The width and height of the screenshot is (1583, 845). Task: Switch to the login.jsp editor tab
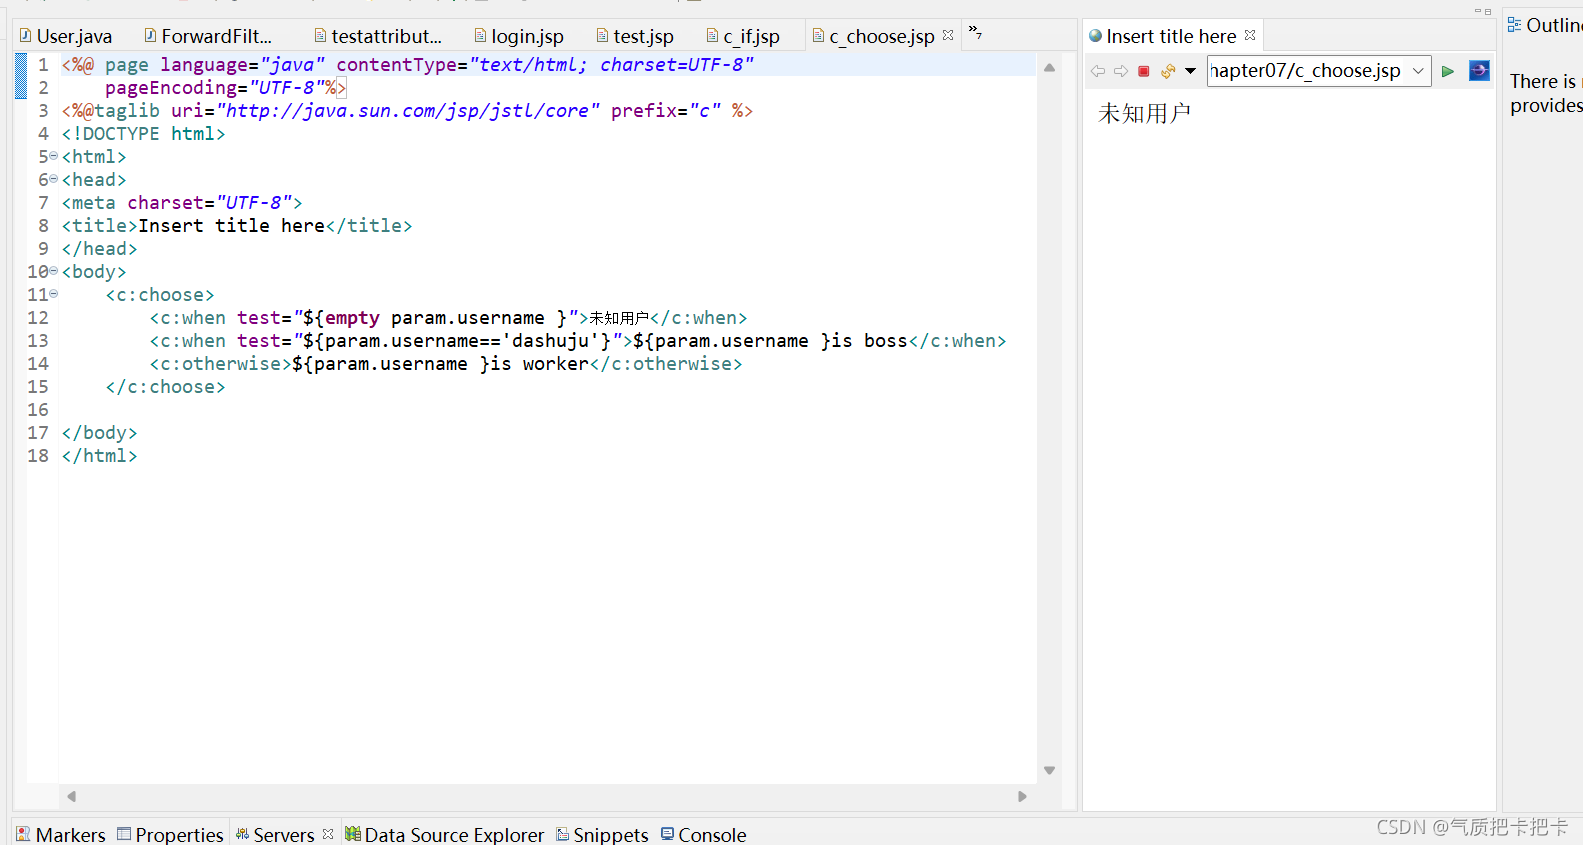click(519, 36)
